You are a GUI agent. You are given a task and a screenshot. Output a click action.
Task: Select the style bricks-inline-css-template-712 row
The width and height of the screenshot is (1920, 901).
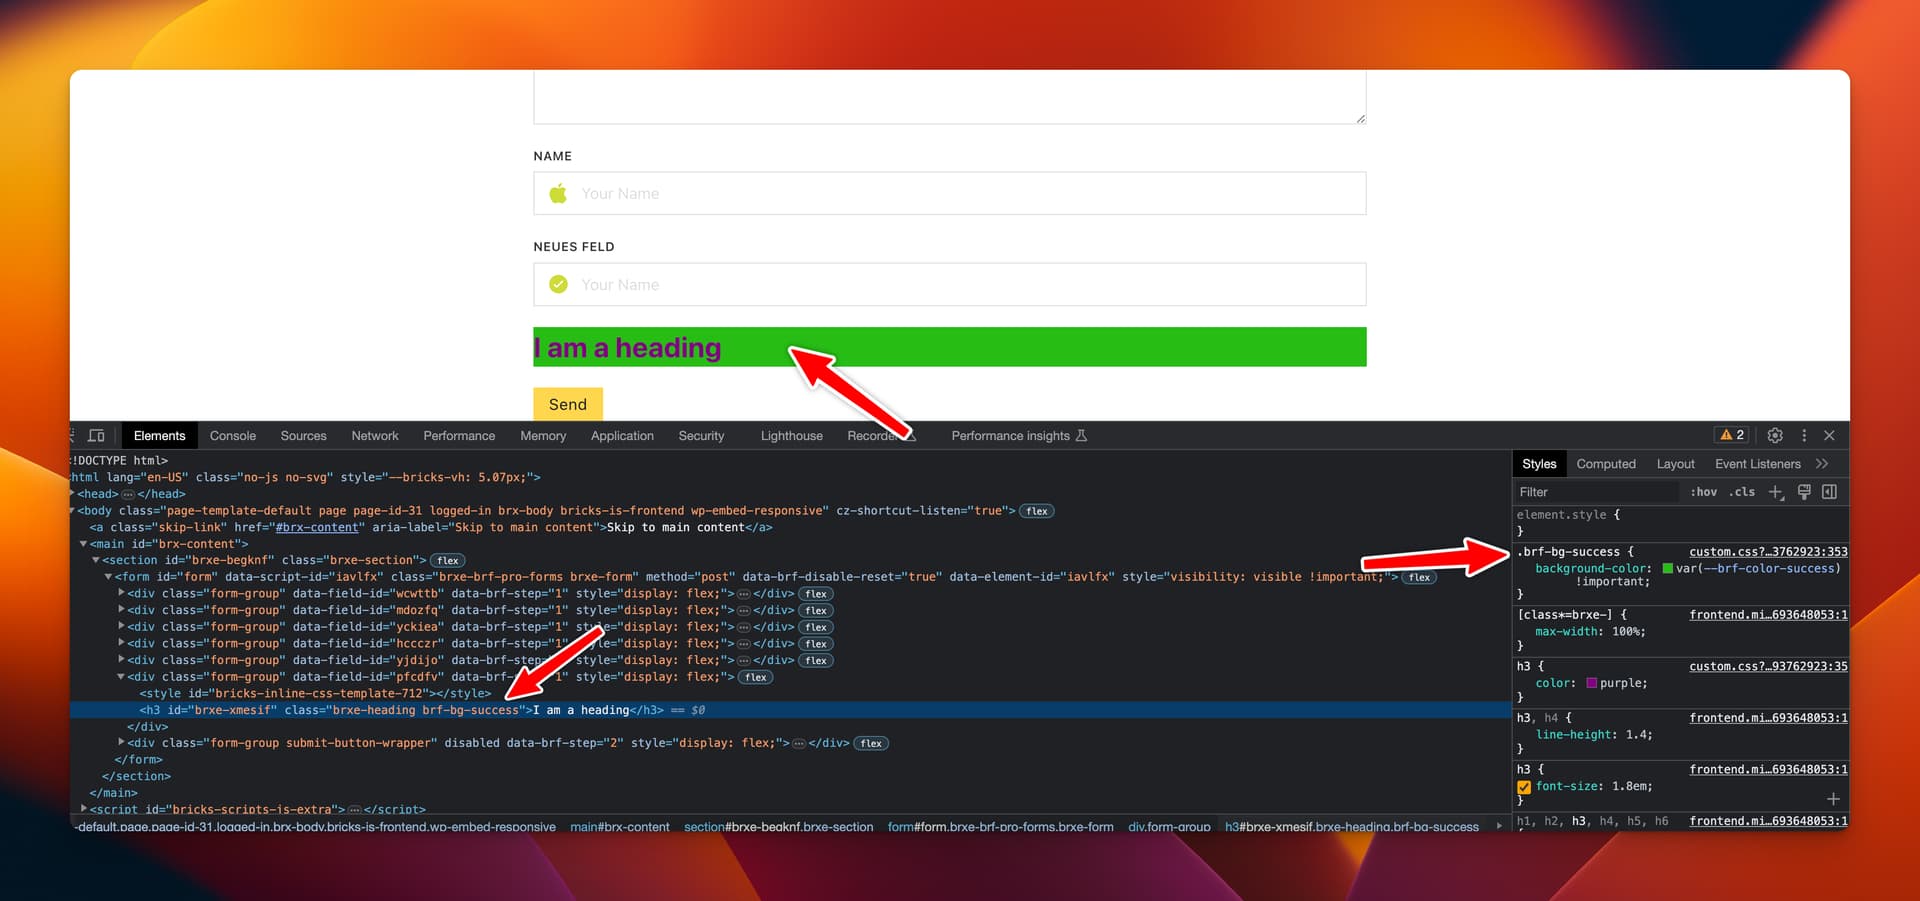pyautogui.click(x=315, y=693)
